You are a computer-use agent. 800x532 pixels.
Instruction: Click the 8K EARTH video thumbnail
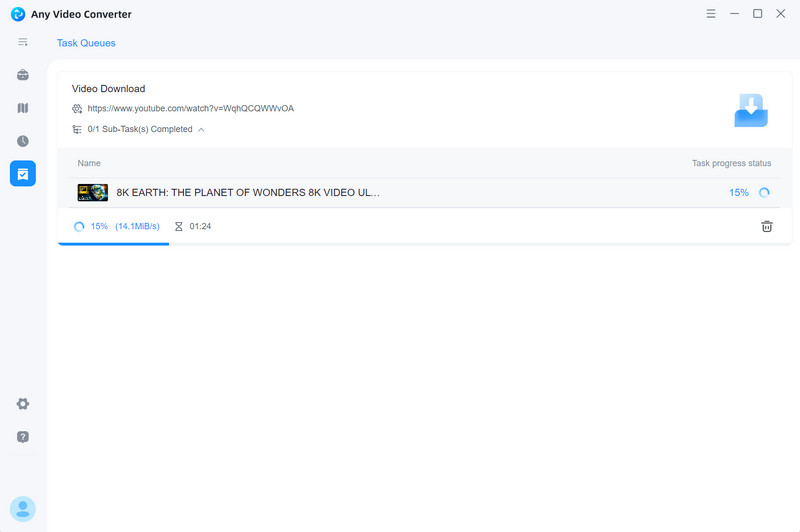click(93, 192)
